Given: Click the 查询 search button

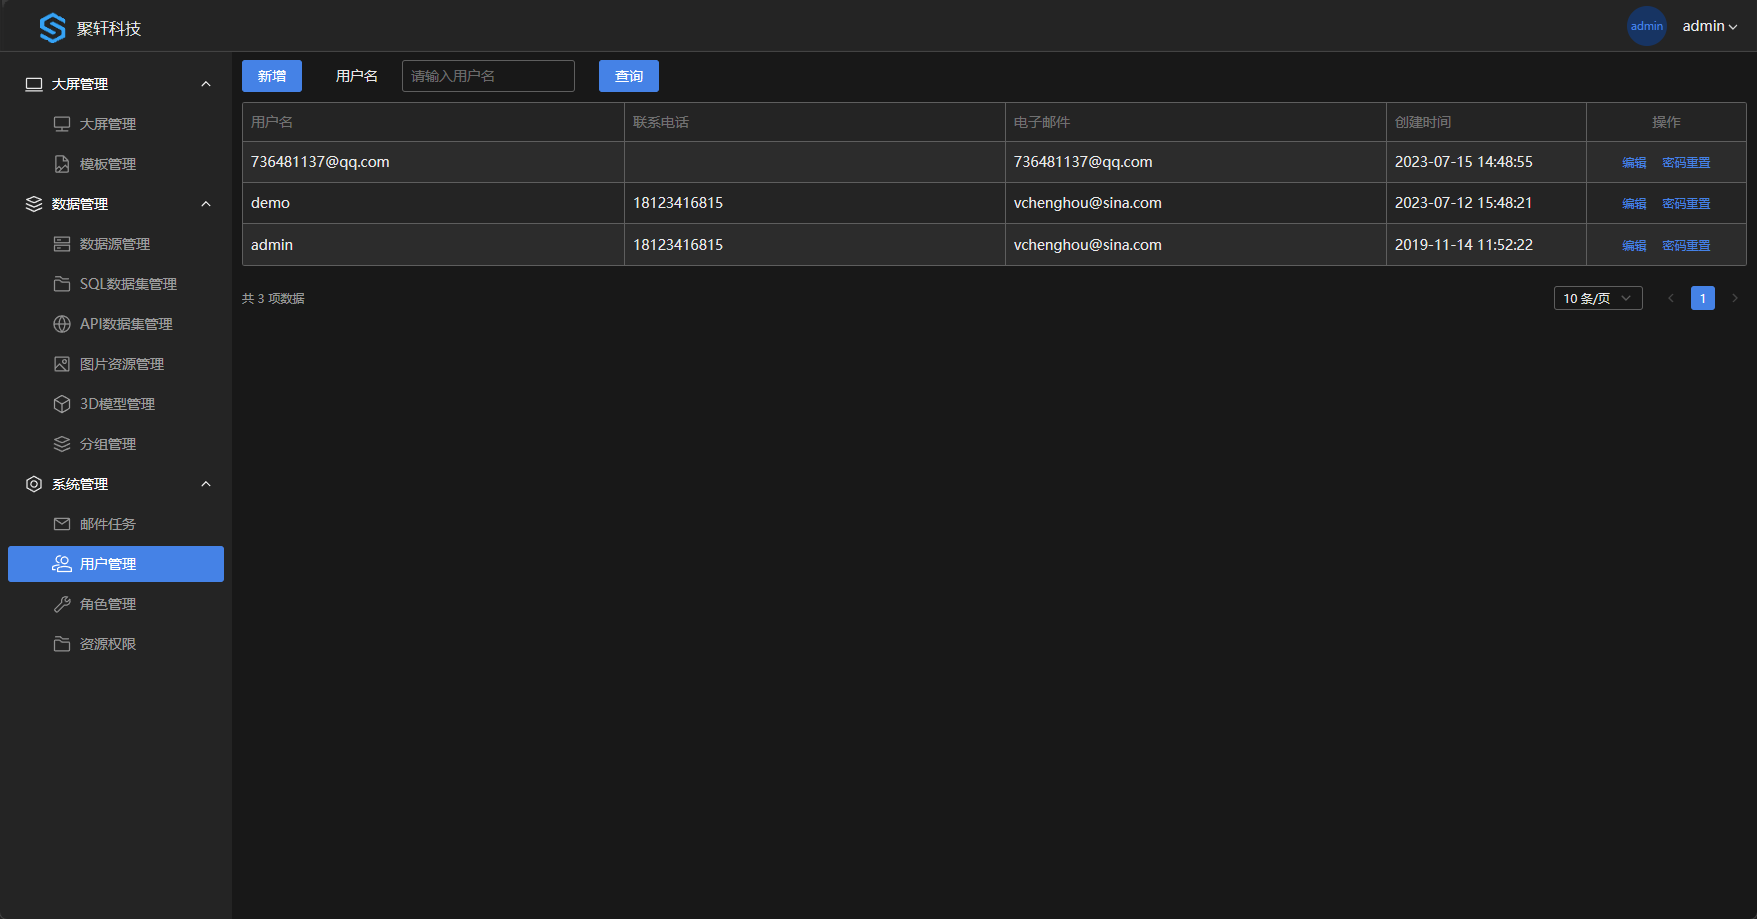Looking at the screenshot, I should click(x=629, y=76).
